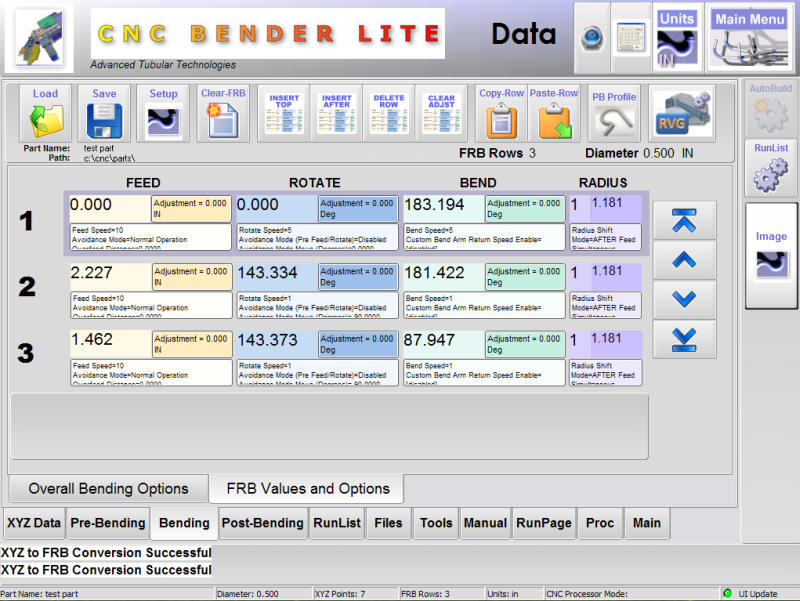Jump to the first row arrow

pos(684,222)
